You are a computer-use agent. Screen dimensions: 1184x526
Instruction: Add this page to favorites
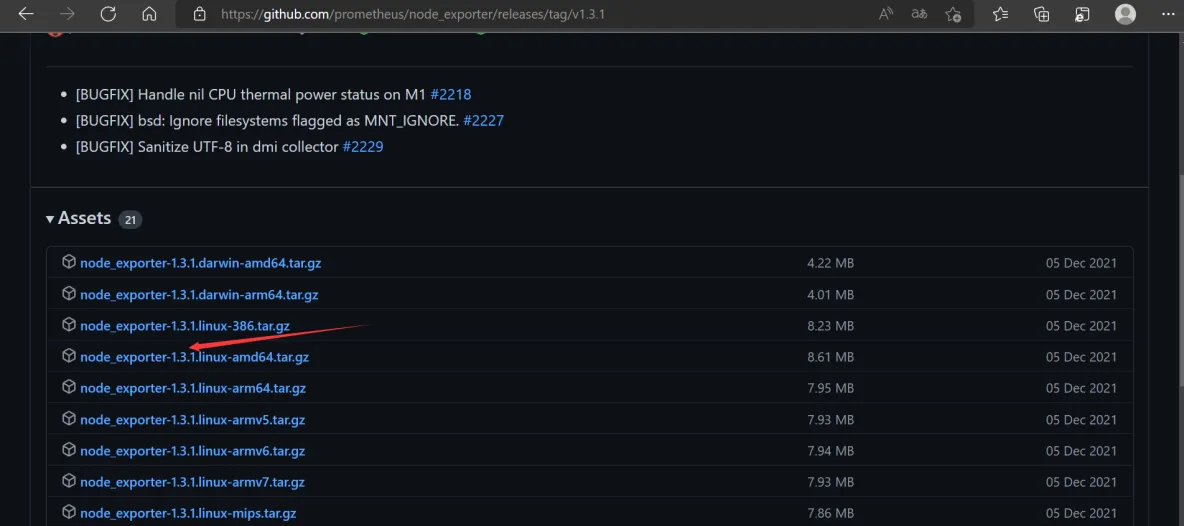[x=953, y=14]
